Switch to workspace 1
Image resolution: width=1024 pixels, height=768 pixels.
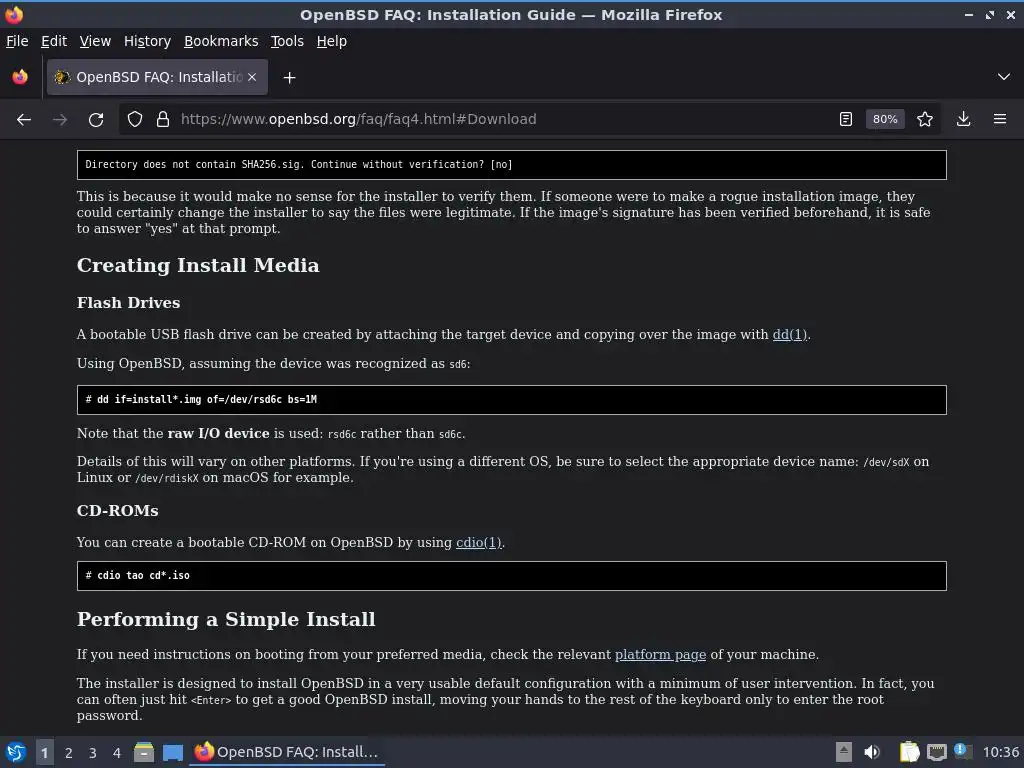coord(44,753)
